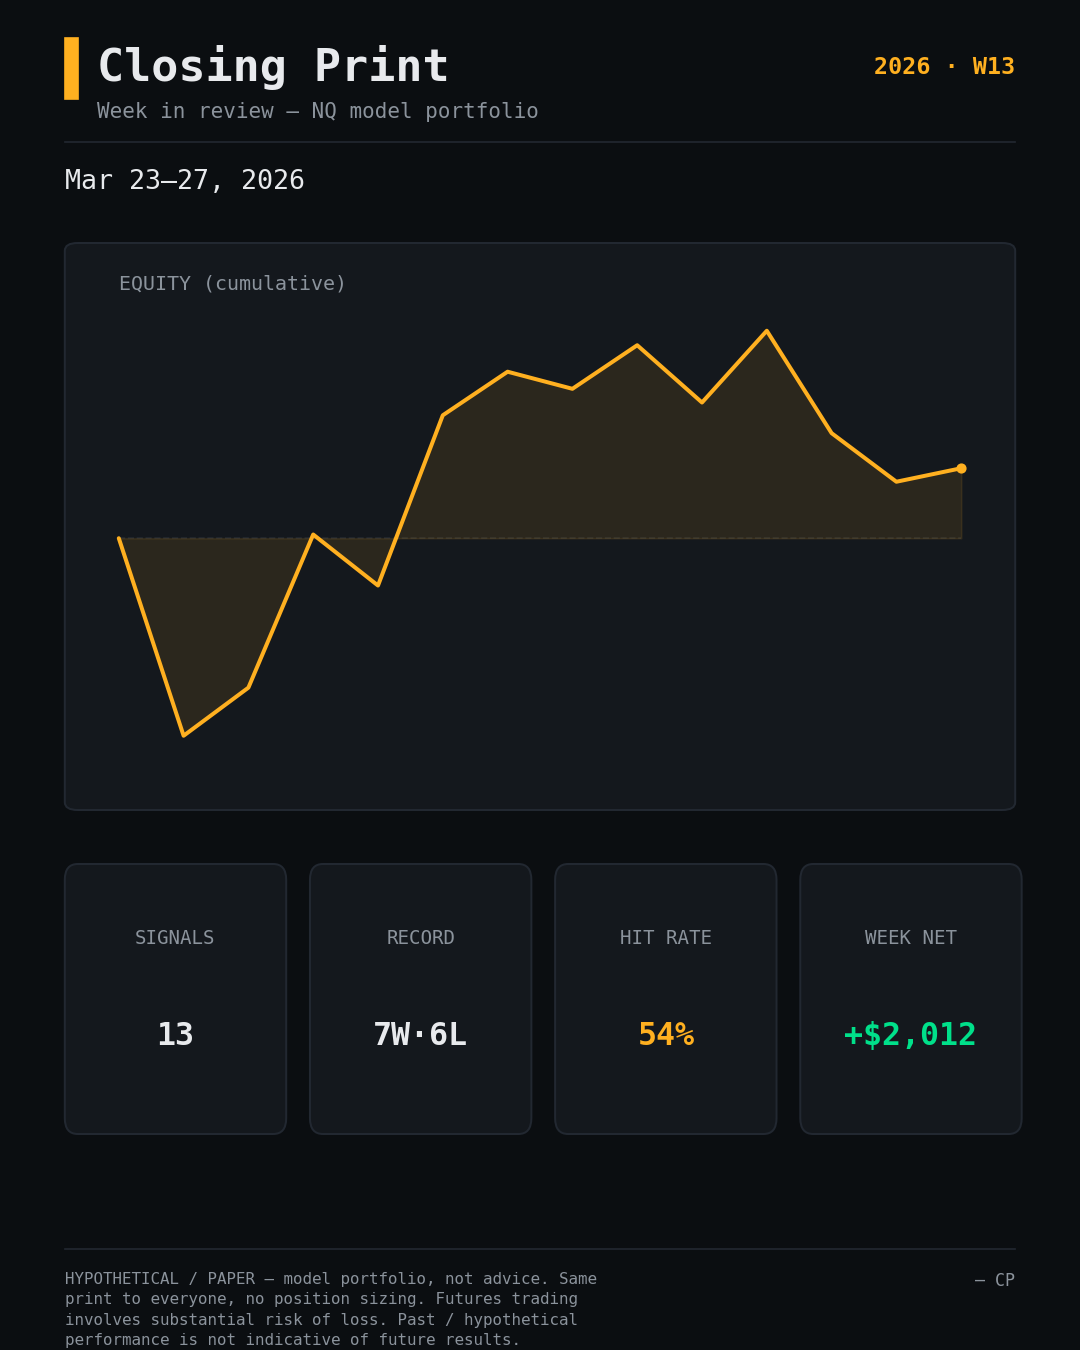Click the EQUITY (cumulative) chart label
Screen dimensions: 1080x1350
pos(232,284)
